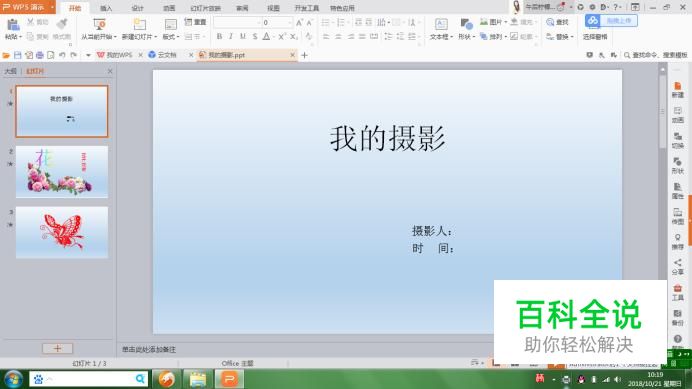Expand the New Slide dropdown arrow
Image resolution: width=692 pixels, height=389 pixels.
[156, 37]
